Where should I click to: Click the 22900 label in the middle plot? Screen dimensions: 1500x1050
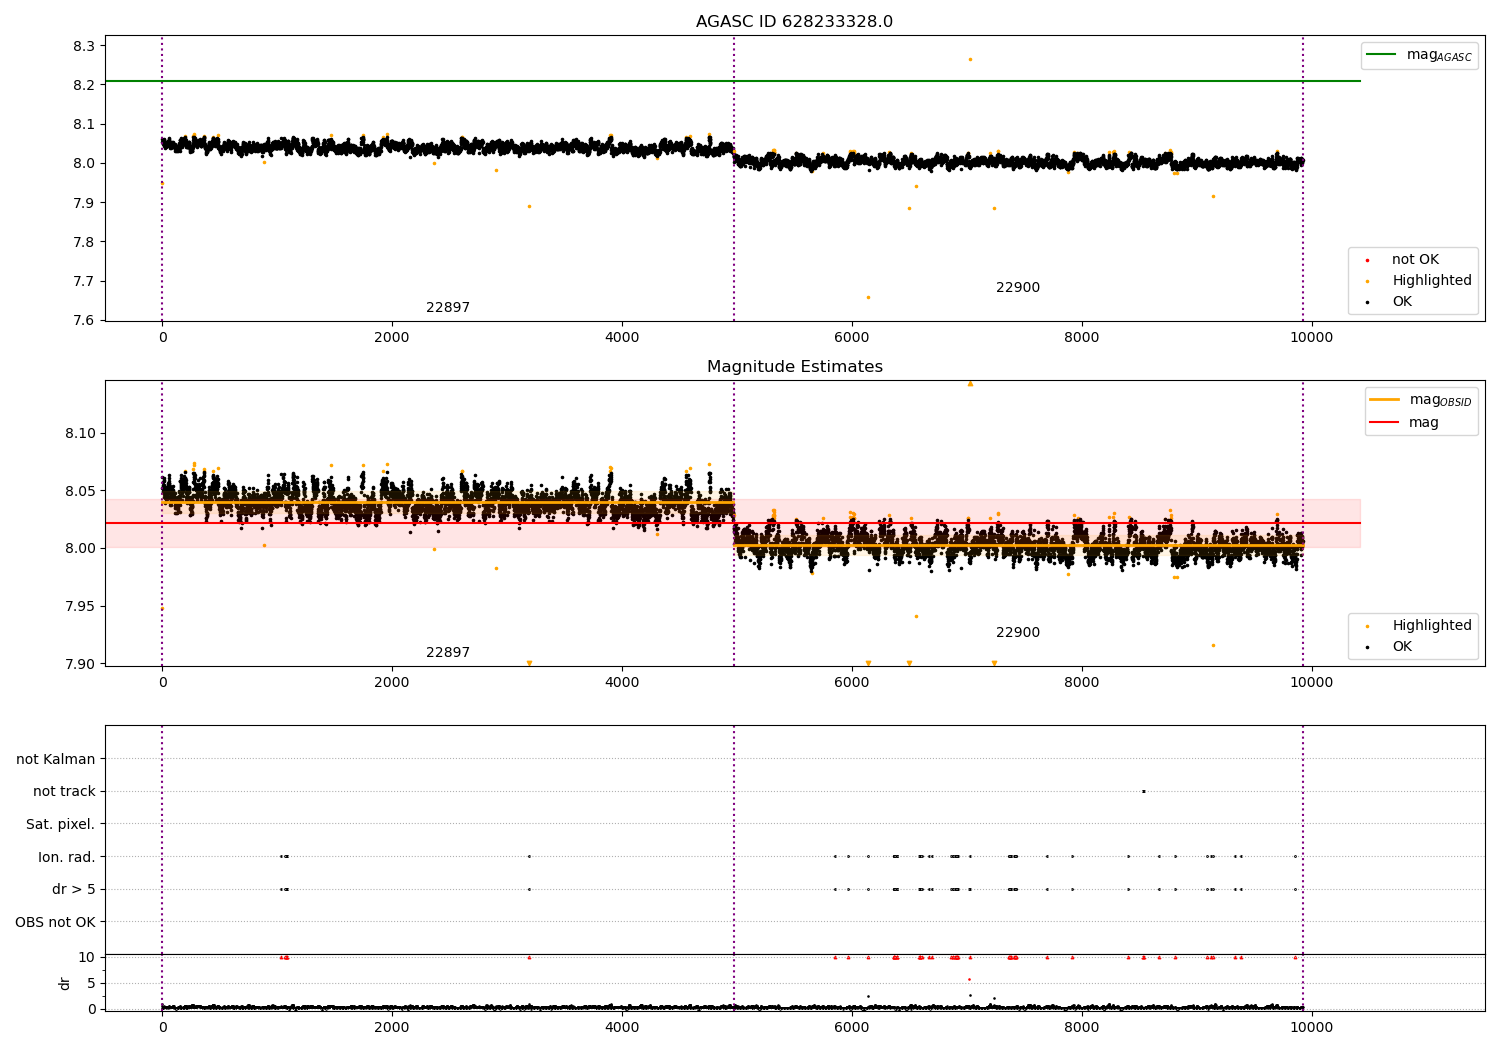[1018, 633]
